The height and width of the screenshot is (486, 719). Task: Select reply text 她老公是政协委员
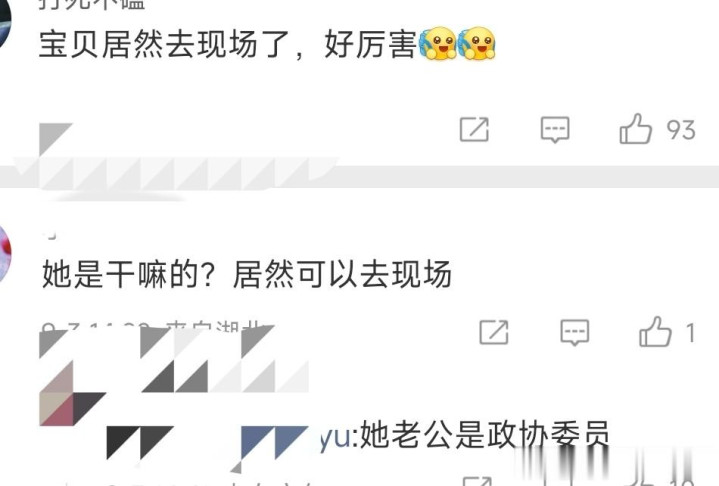pos(485,434)
